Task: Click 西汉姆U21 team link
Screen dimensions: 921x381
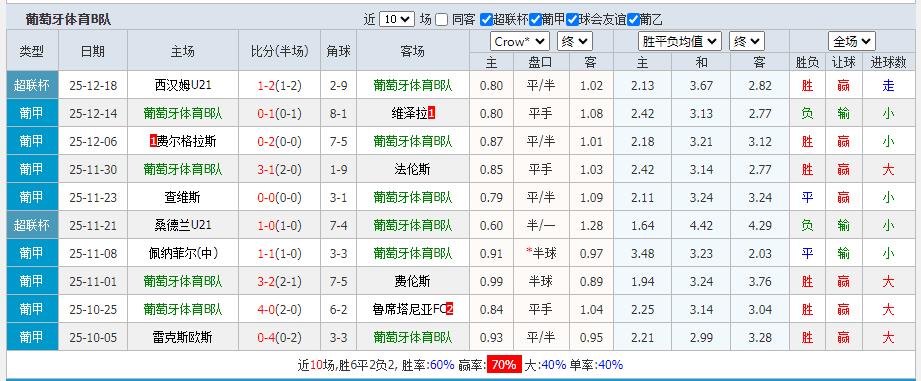Action: 183,85
